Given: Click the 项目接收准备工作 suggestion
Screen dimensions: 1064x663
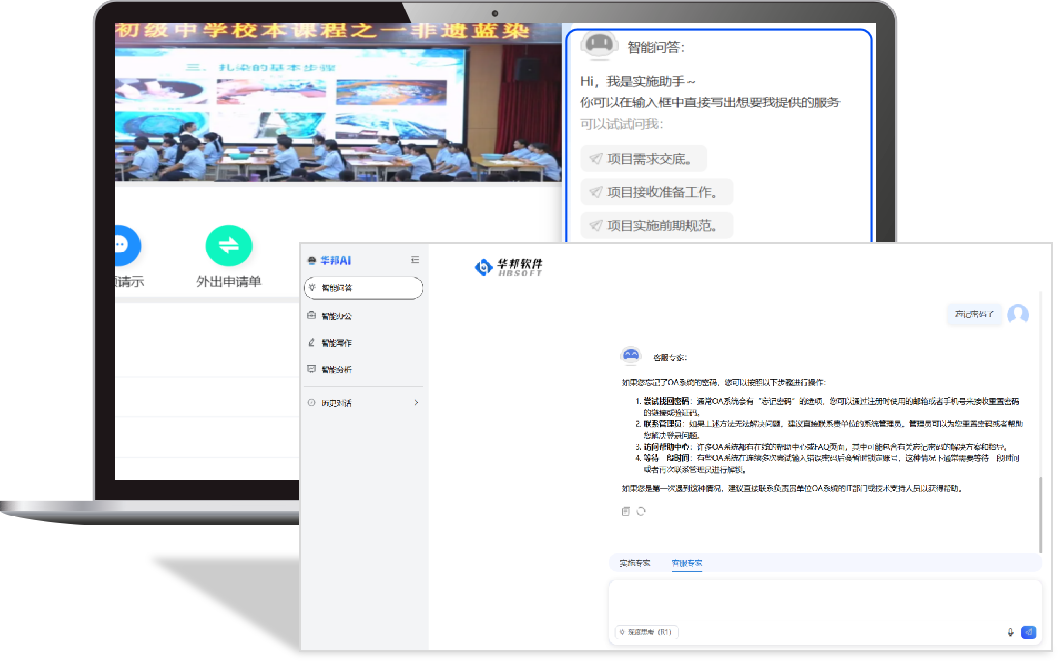Looking at the screenshot, I should pos(654,191).
